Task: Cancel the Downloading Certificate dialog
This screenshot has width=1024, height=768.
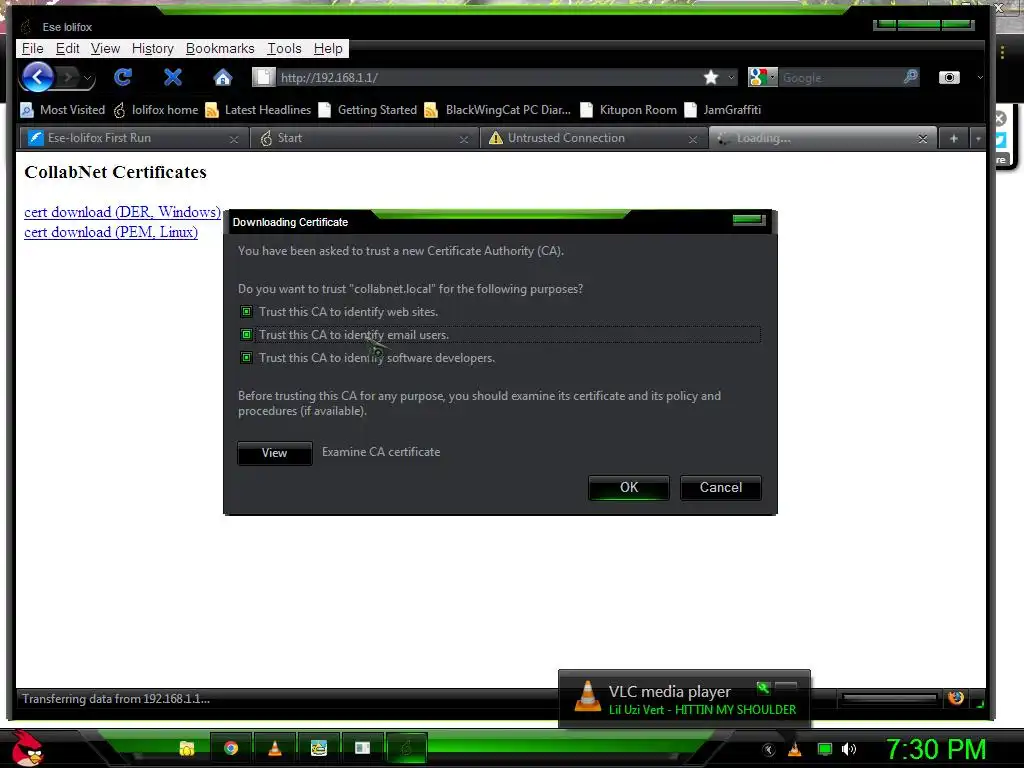Action: point(721,487)
